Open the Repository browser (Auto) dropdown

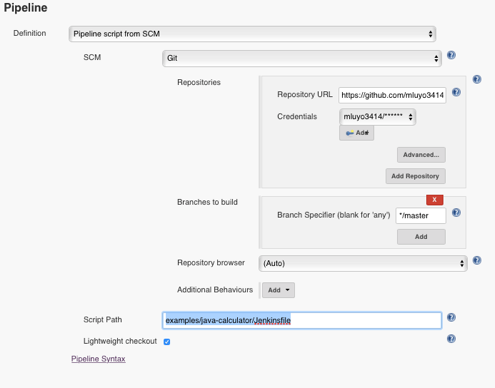[363, 263]
